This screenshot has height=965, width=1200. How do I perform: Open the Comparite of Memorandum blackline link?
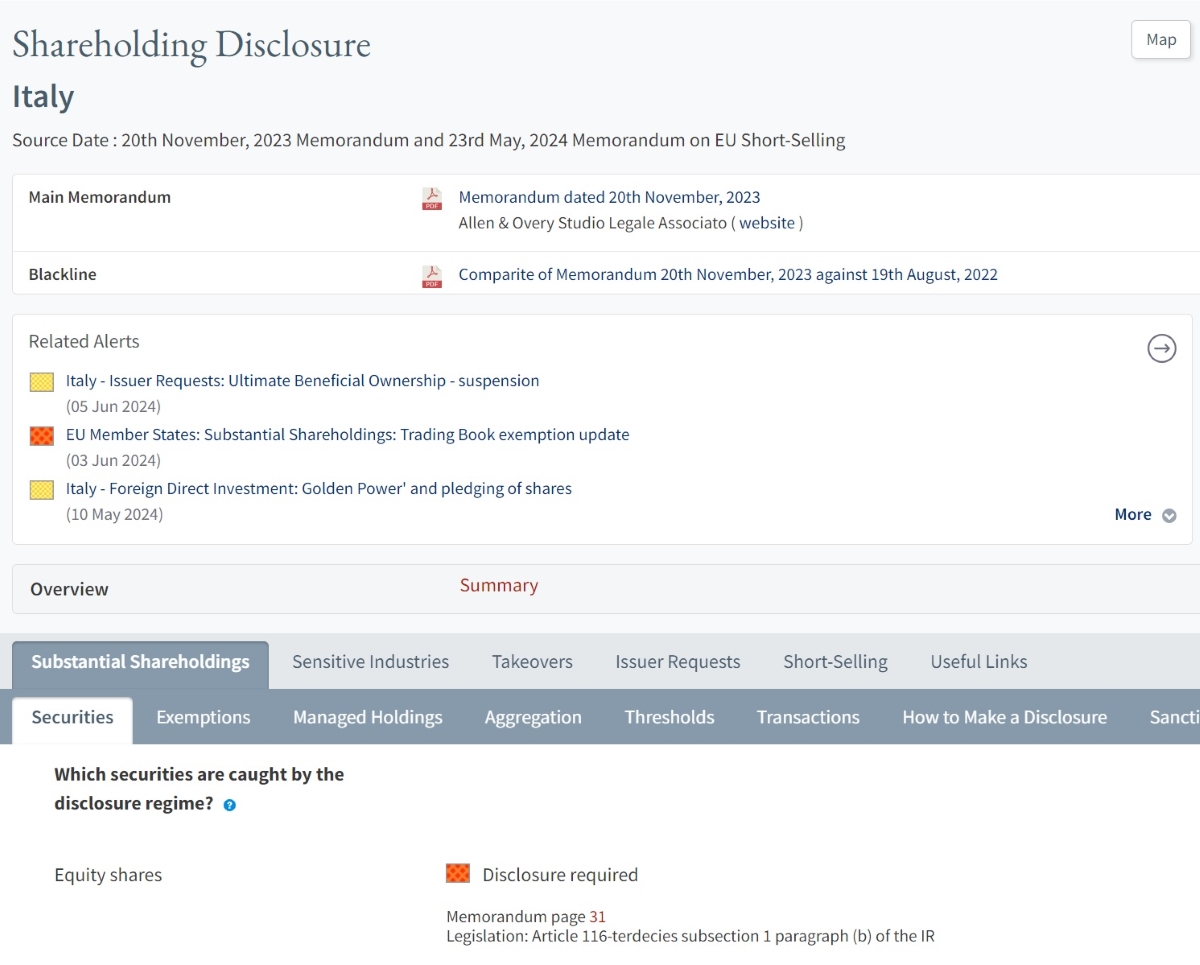click(727, 275)
